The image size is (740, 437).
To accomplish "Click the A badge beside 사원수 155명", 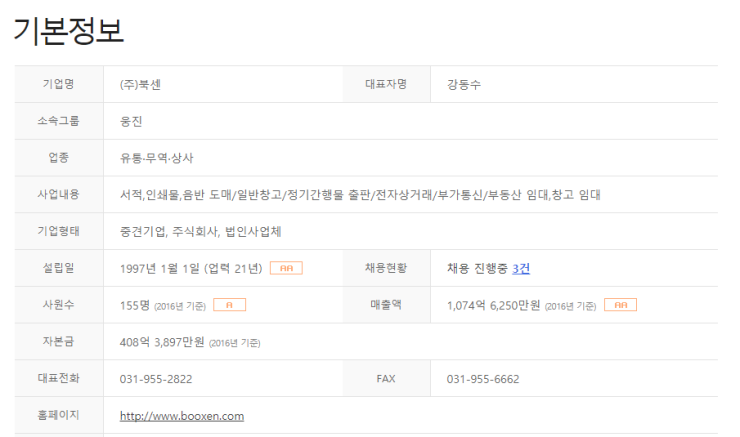I will coord(229,305).
